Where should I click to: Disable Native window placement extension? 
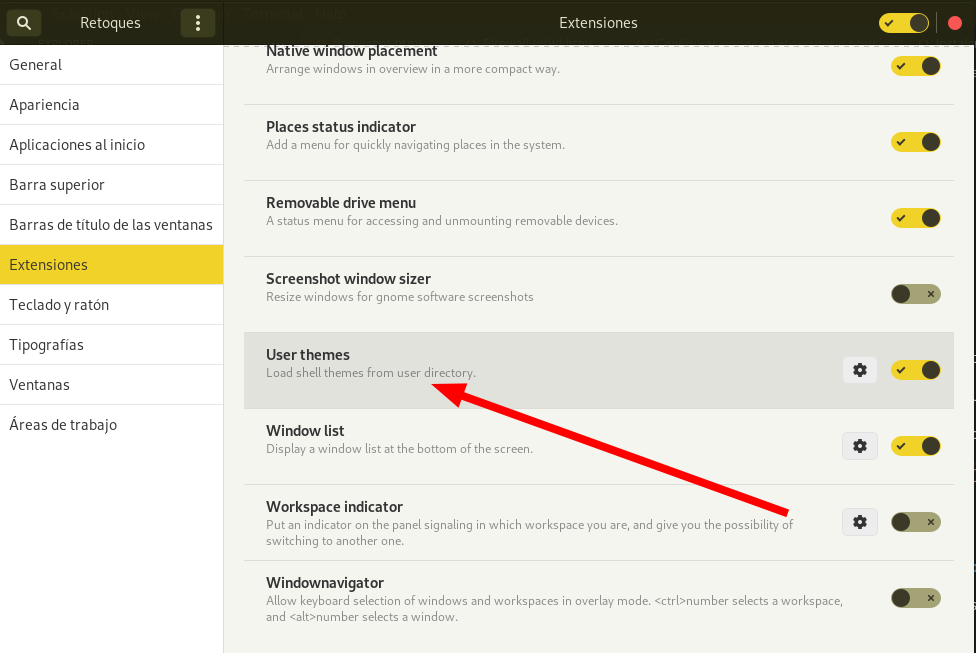tap(915, 66)
